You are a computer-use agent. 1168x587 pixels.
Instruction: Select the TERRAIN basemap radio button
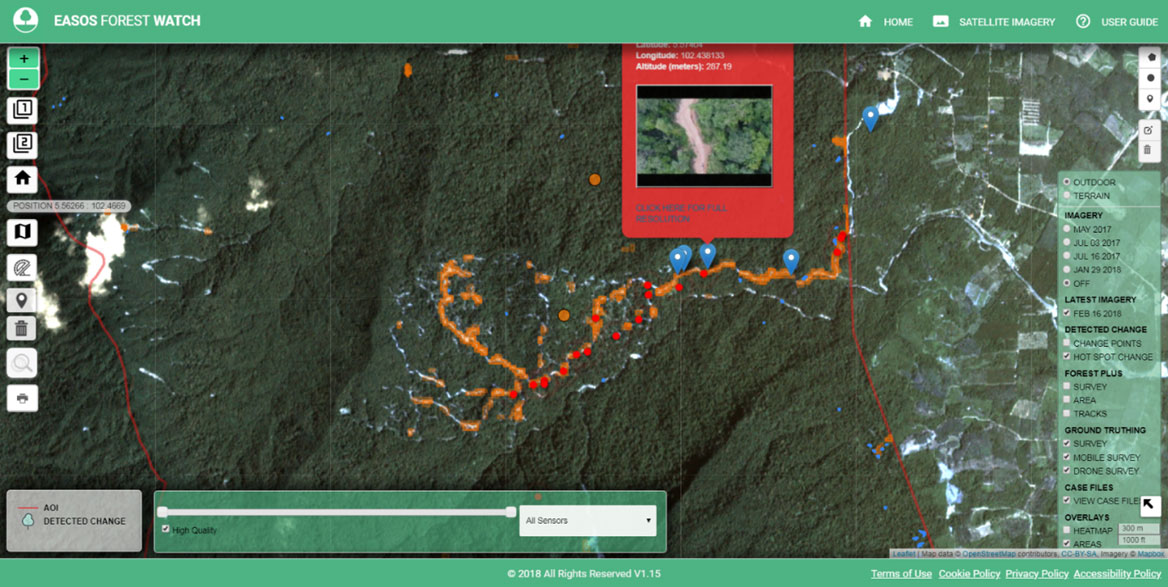click(1067, 196)
